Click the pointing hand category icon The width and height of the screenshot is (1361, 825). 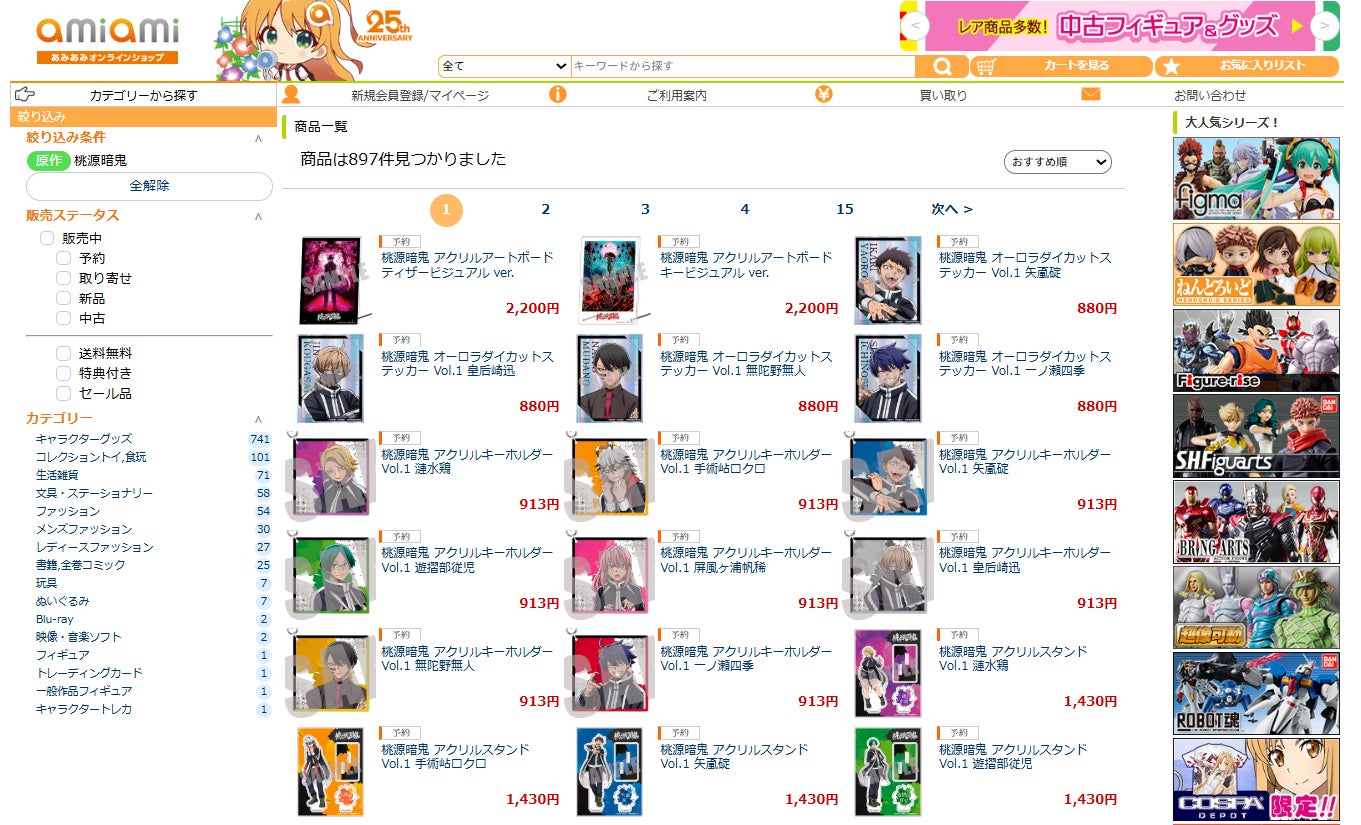point(25,95)
